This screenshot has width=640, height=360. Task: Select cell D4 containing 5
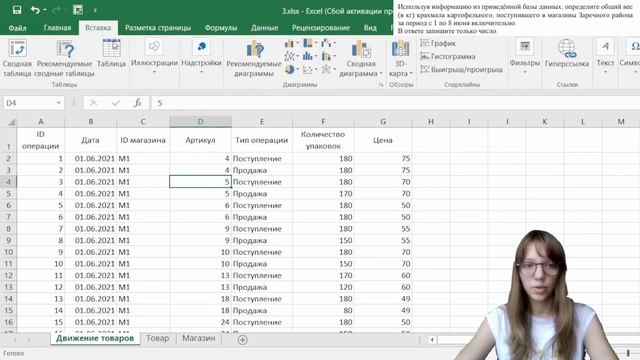pyautogui.click(x=200, y=182)
